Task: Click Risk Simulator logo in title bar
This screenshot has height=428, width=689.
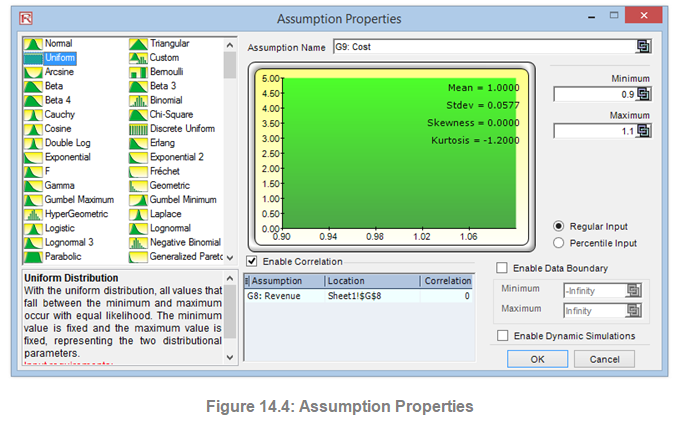Action: tap(26, 18)
